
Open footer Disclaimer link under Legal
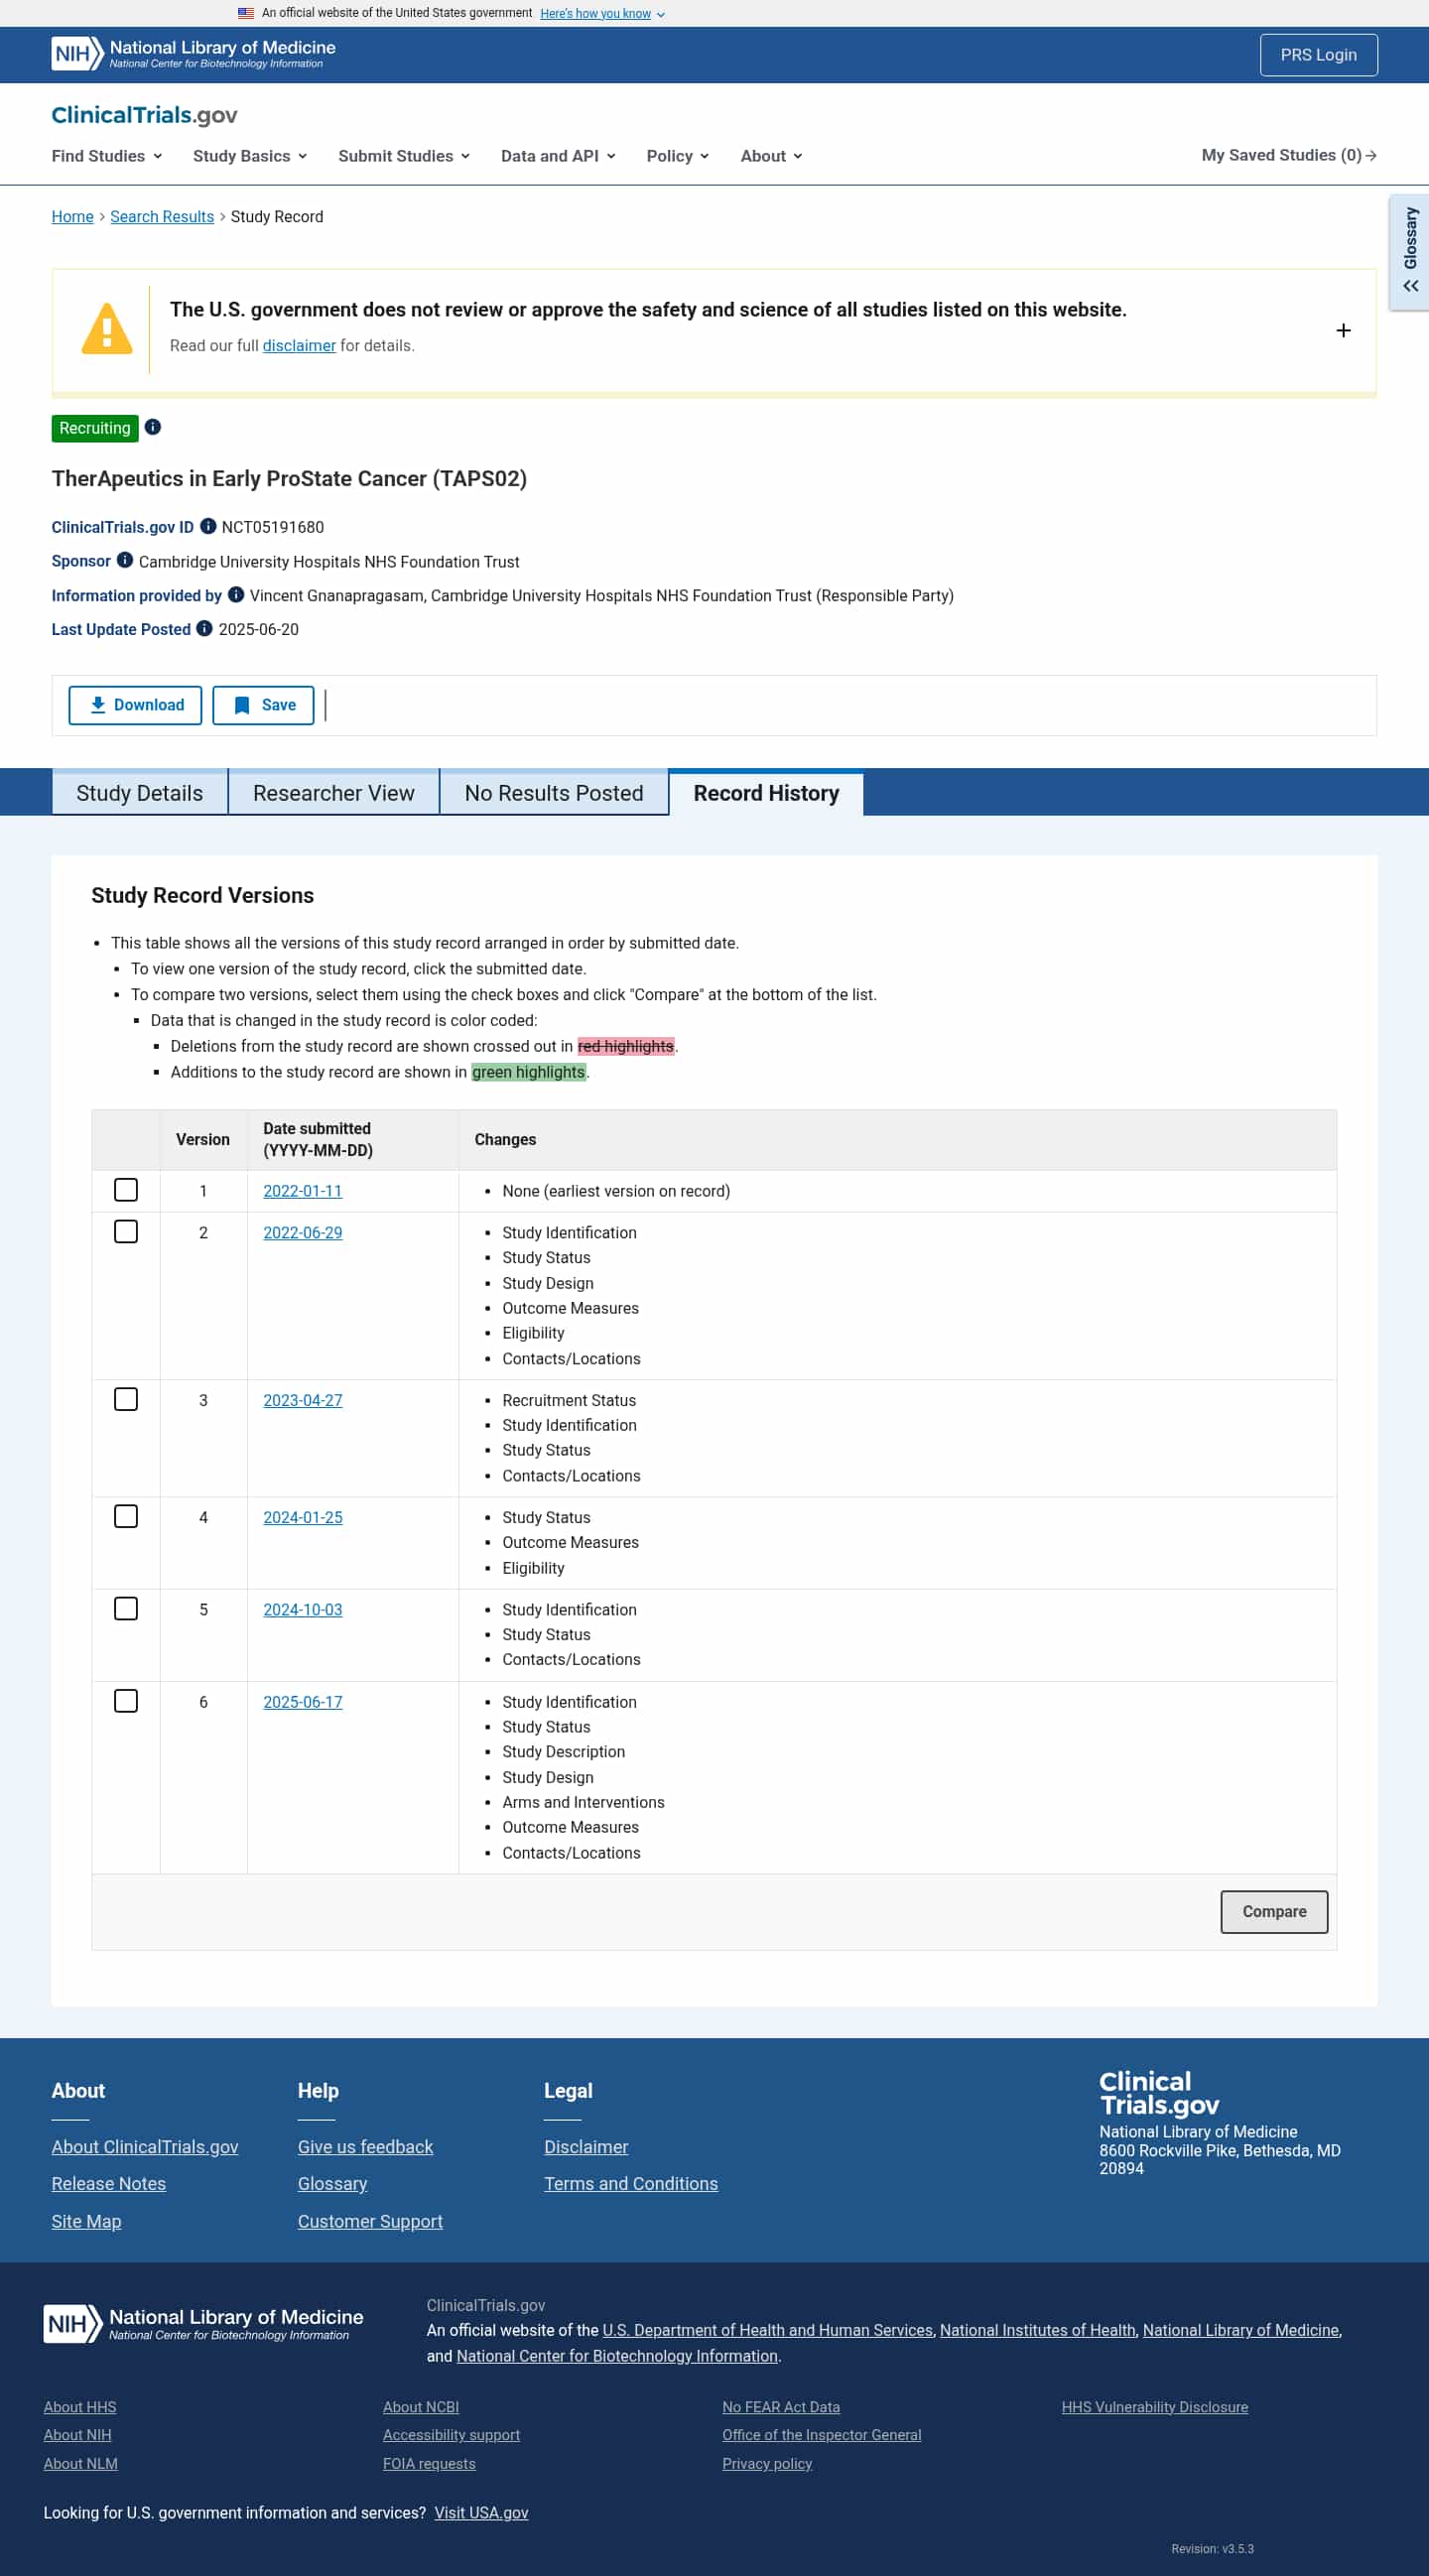pyautogui.click(x=586, y=2147)
